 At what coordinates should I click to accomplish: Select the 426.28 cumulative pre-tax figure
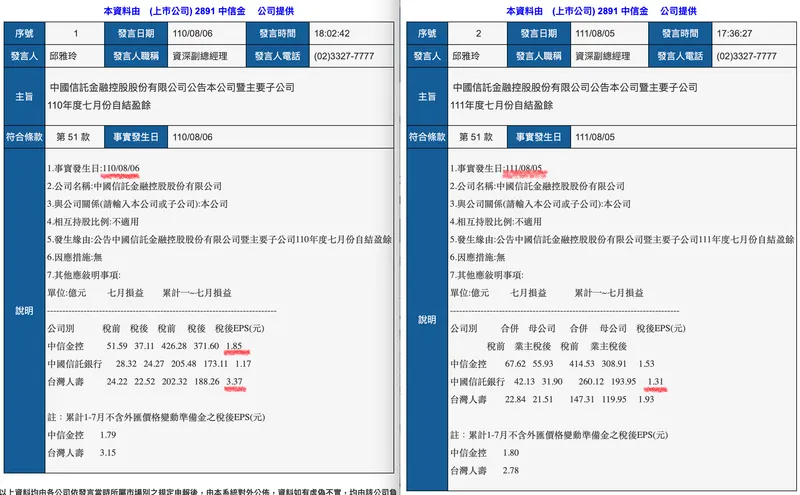pos(174,346)
